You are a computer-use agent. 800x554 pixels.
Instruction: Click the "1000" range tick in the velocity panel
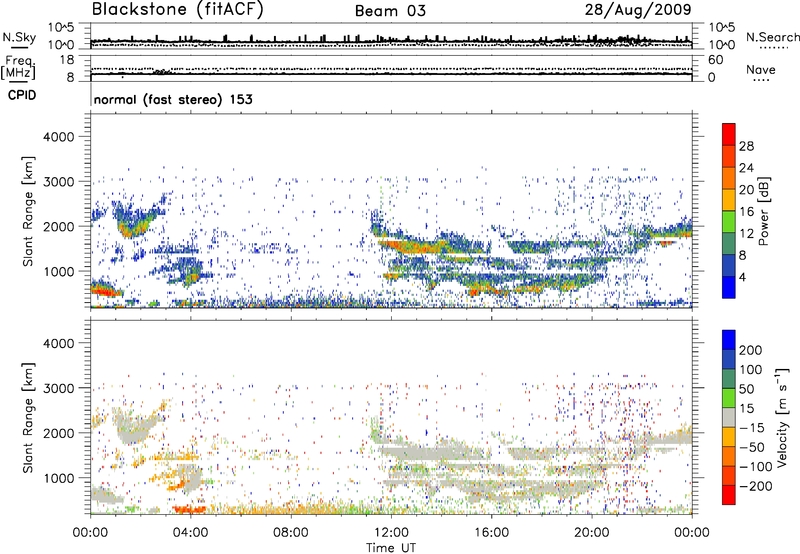(58, 478)
